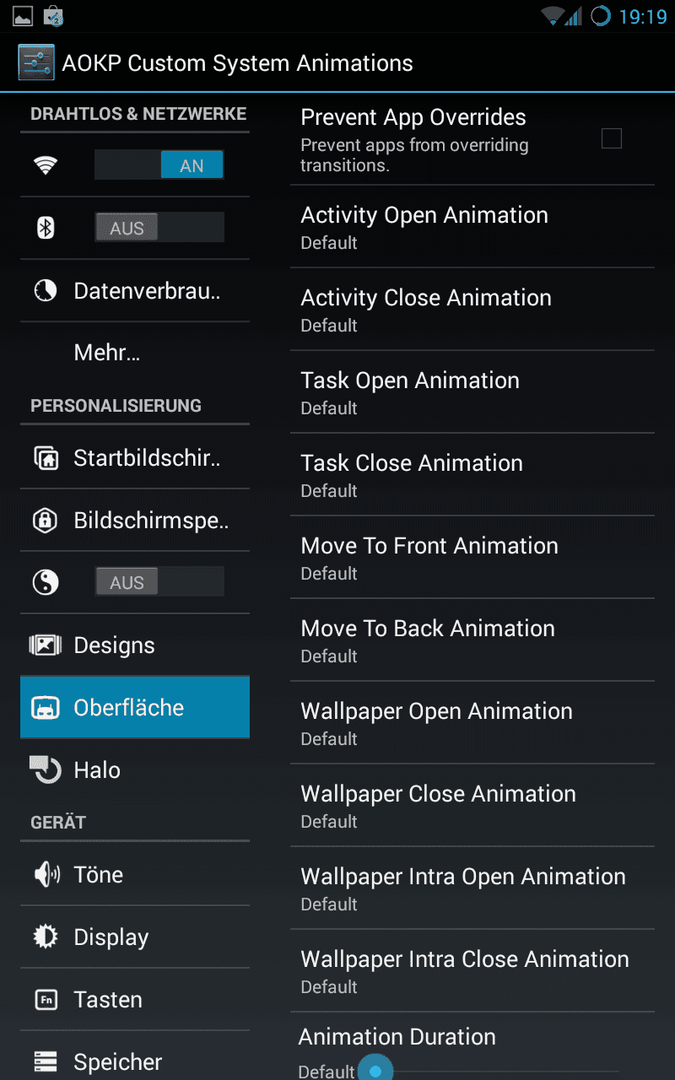Select the Oberfläche menu entry
Viewport: 675px width, 1080px height.
pyautogui.click(x=135, y=707)
